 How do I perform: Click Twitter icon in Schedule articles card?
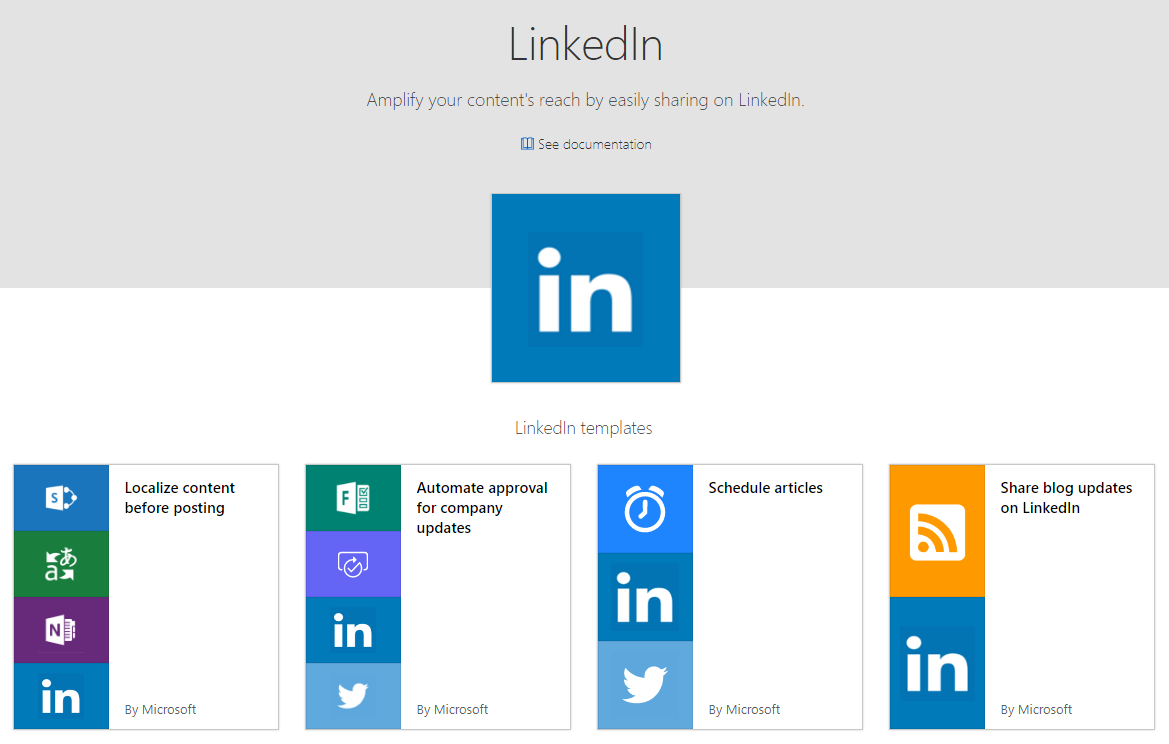point(645,685)
